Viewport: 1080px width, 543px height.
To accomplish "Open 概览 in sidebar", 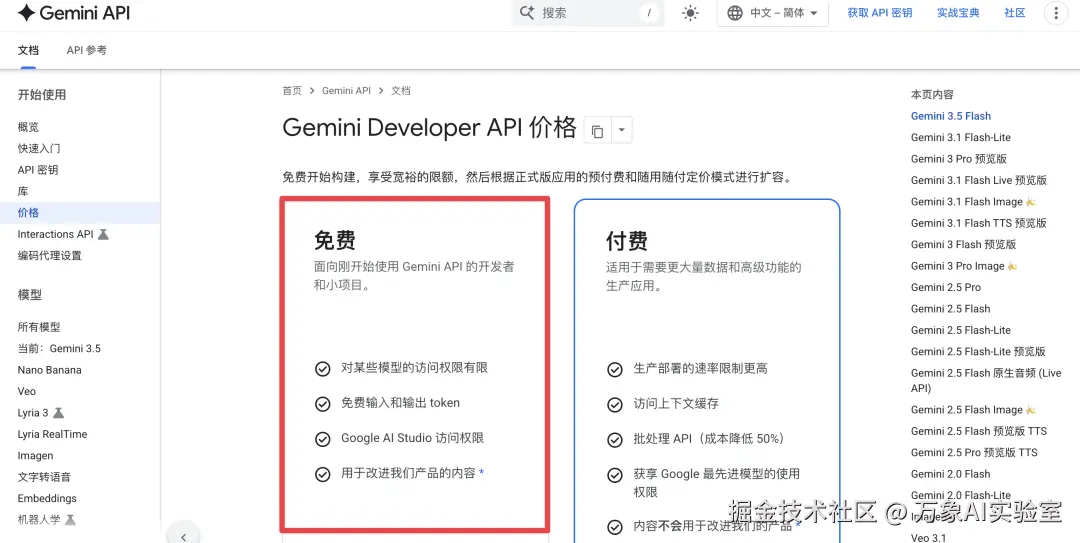I will [x=28, y=127].
